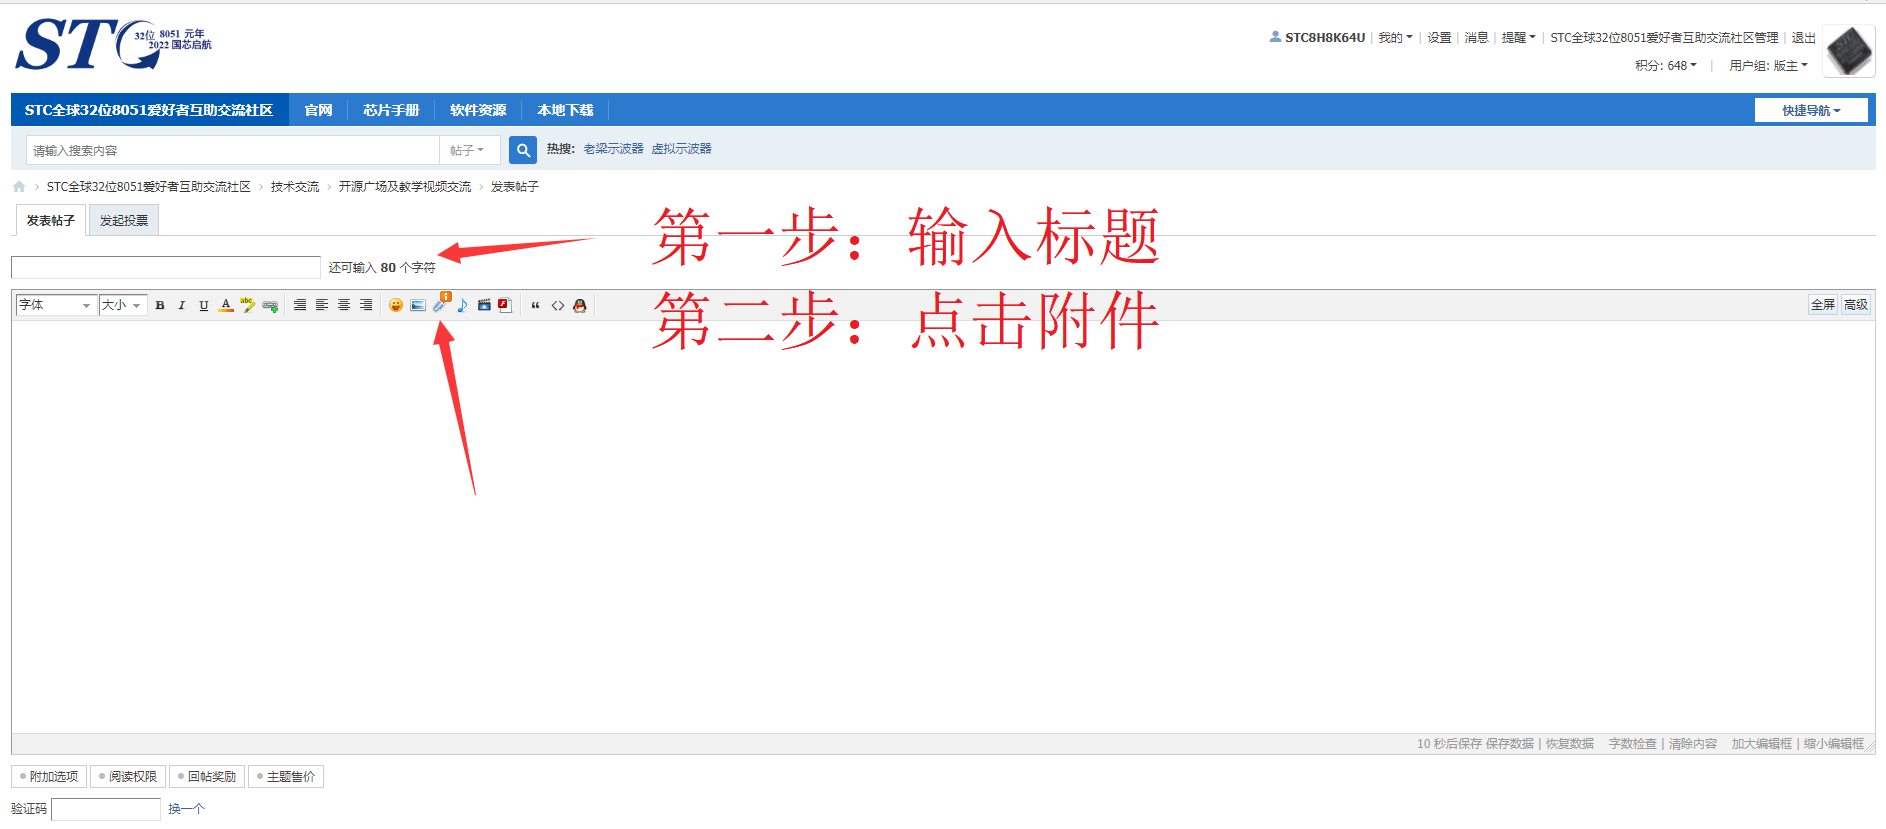This screenshot has height=829, width=1886.
Task: Center-align the text
Action: pos(344,305)
